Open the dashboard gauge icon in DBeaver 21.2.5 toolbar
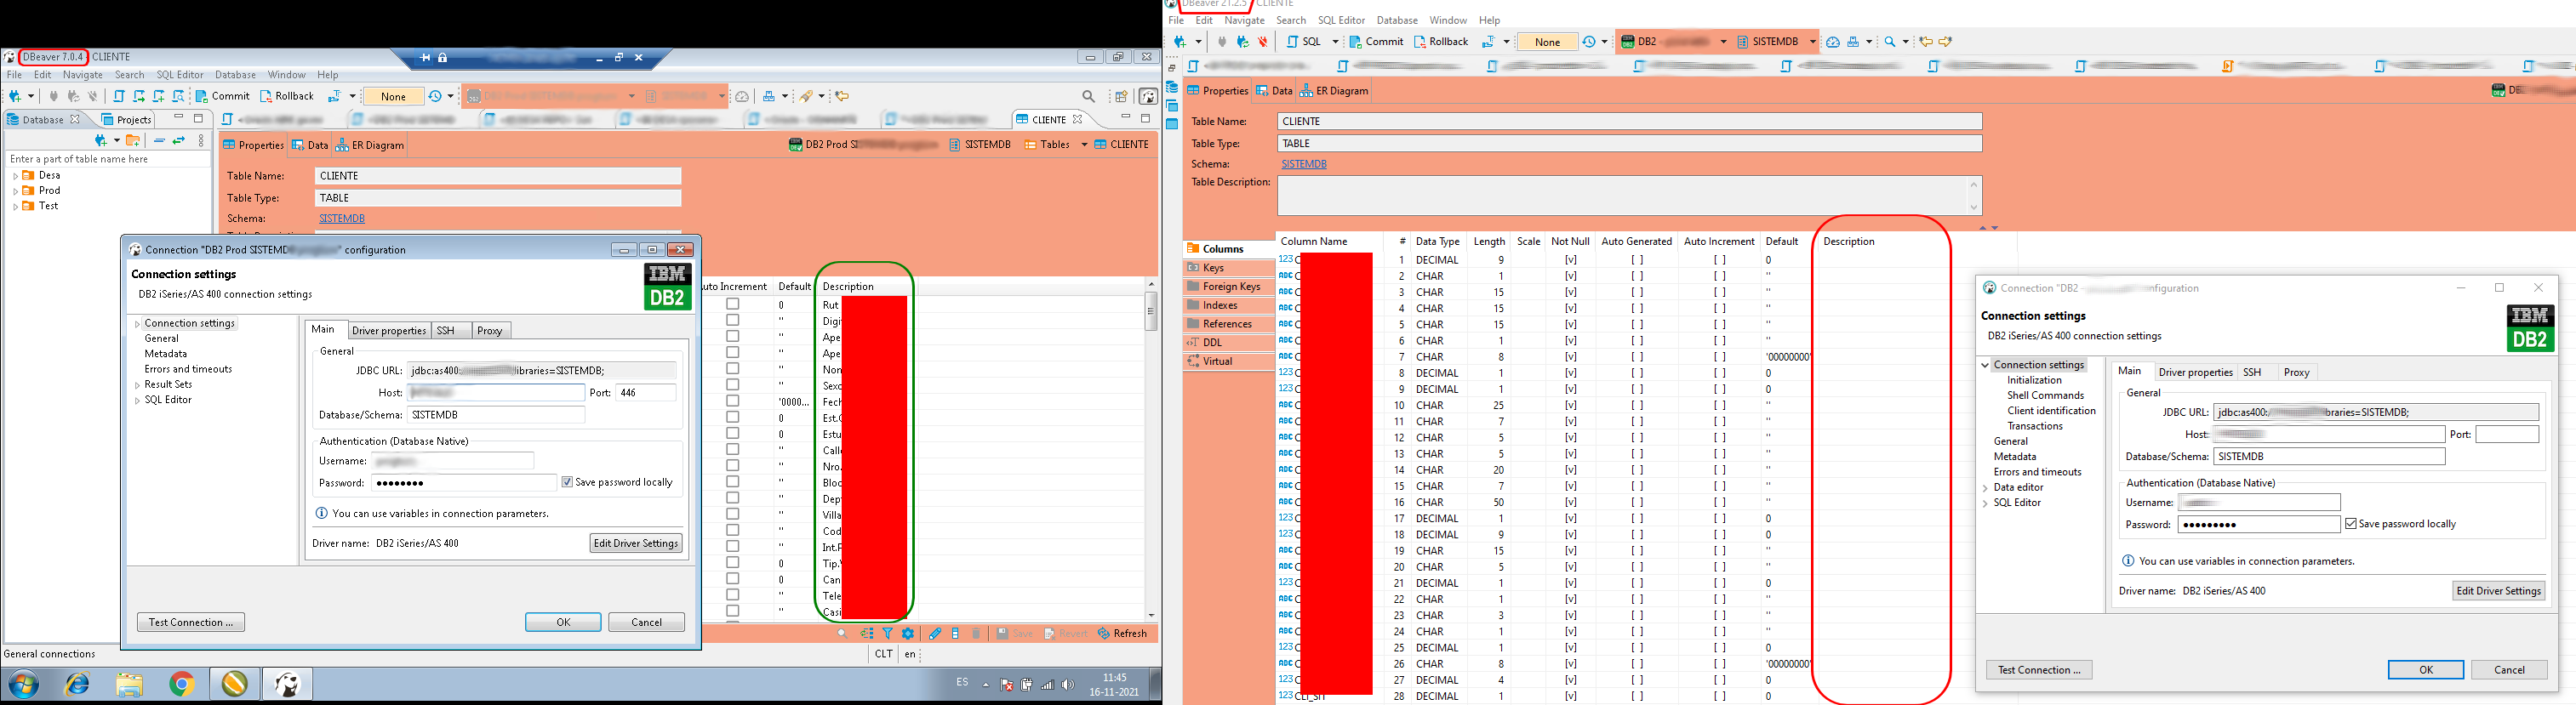The image size is (2576, 705). click(1833, 42)
